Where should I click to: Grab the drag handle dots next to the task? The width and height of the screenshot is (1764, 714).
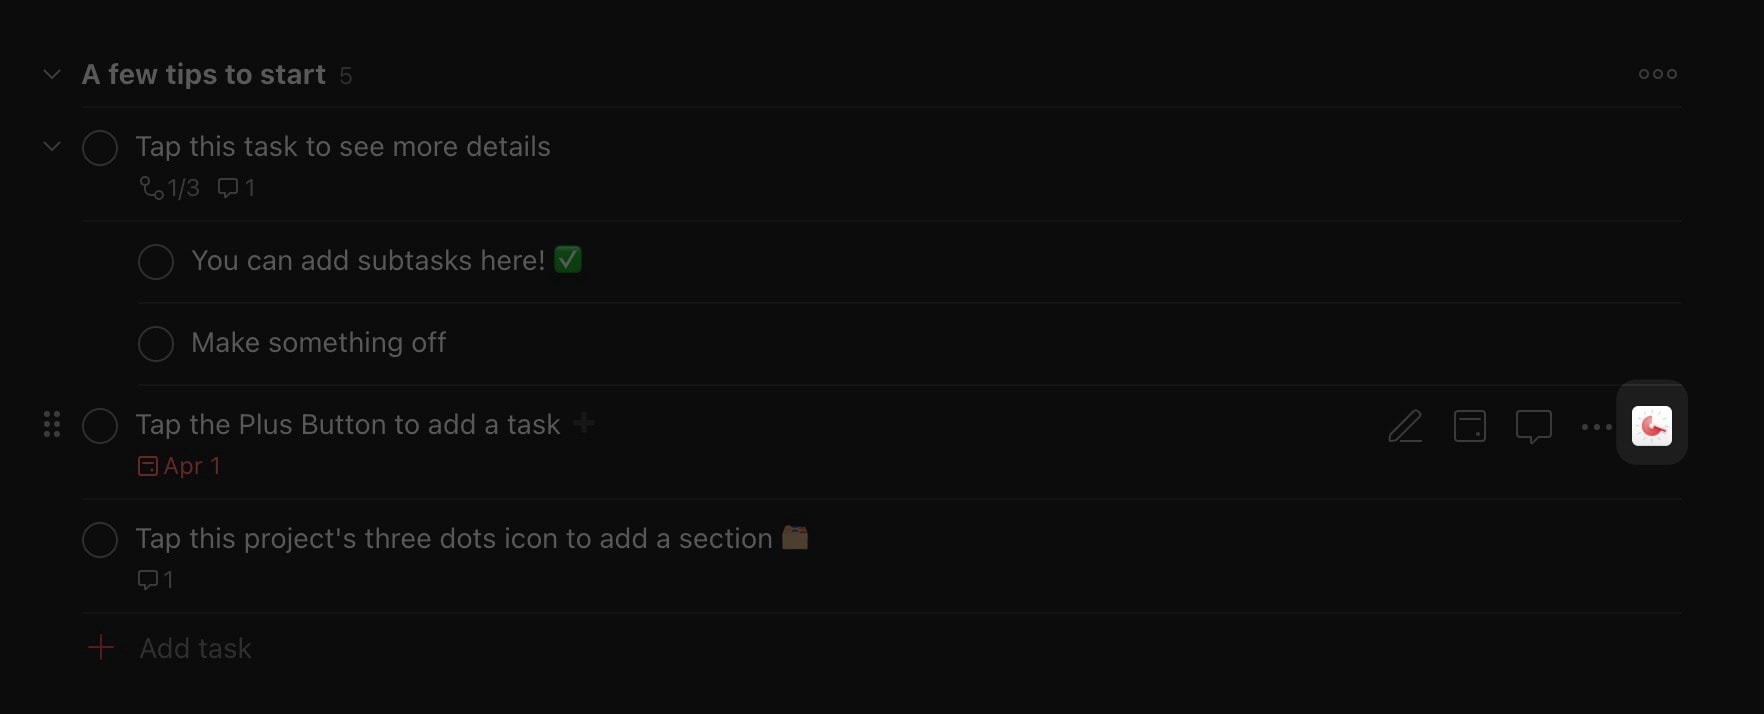[51, 424]
